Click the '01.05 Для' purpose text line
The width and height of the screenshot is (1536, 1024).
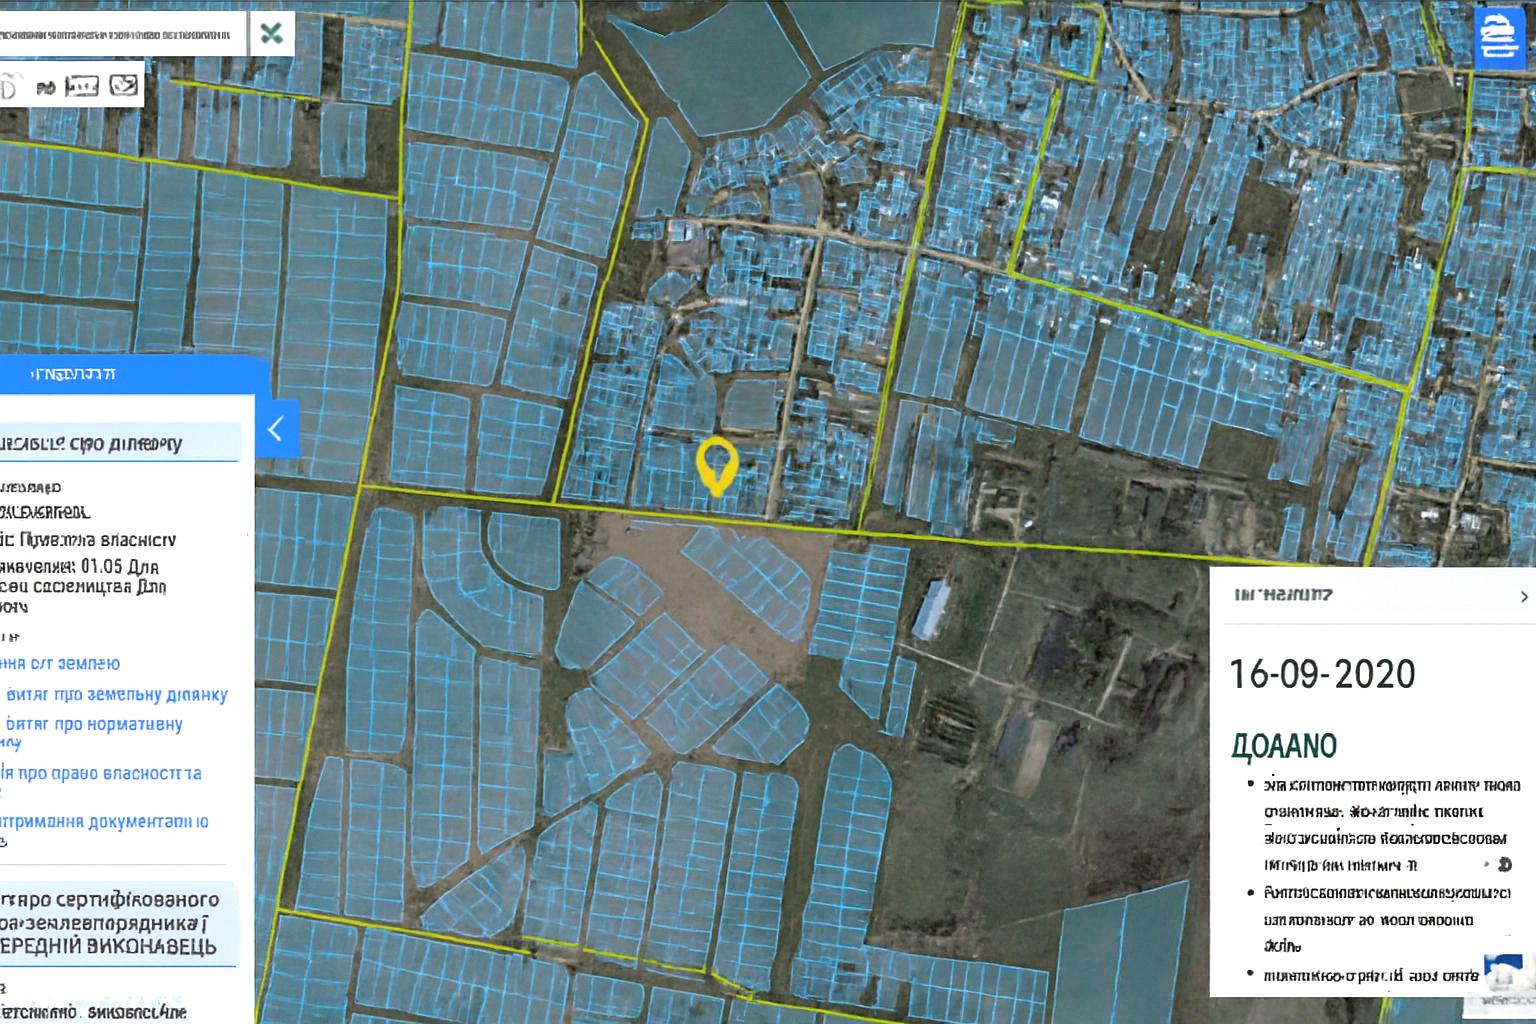click(78, 566)
